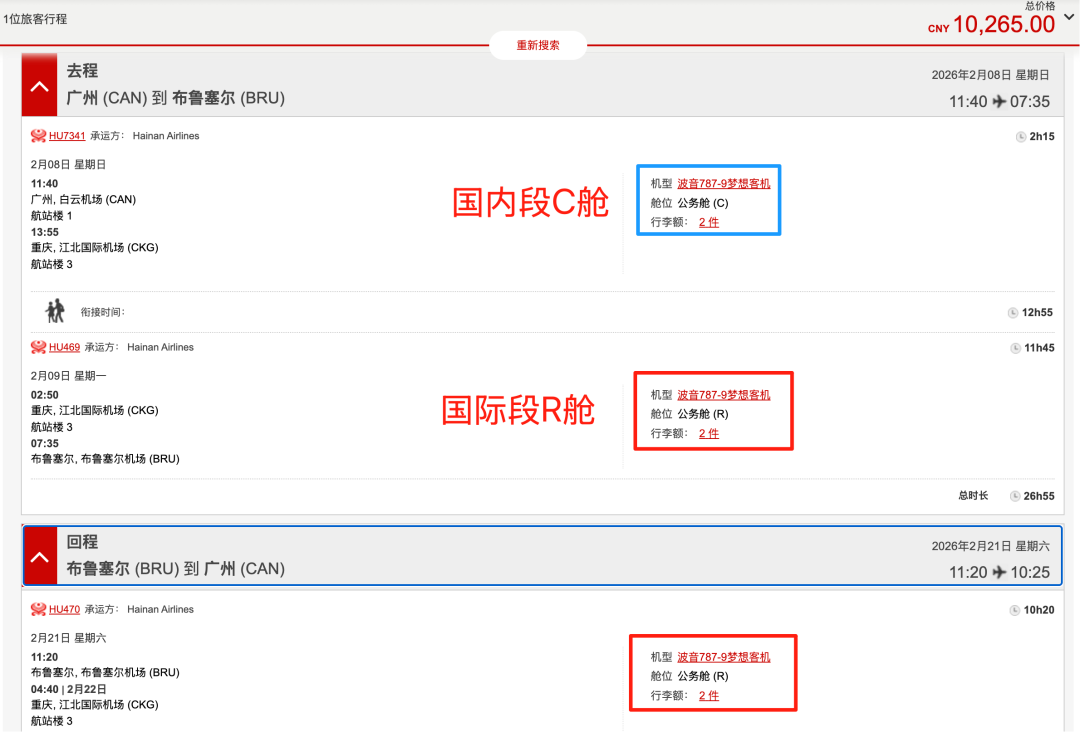
Task: Select the total price CNY 10,265.00
Action: click(991, 25)
